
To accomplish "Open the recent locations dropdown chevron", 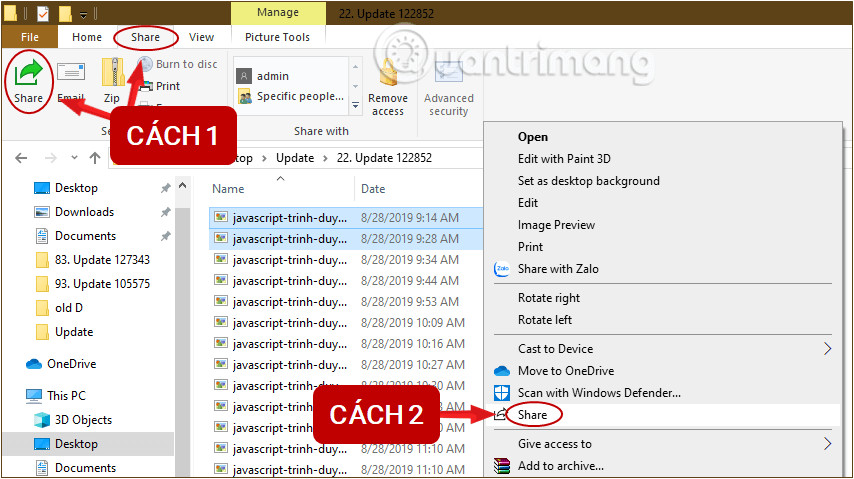I will [x=74, y=157].
